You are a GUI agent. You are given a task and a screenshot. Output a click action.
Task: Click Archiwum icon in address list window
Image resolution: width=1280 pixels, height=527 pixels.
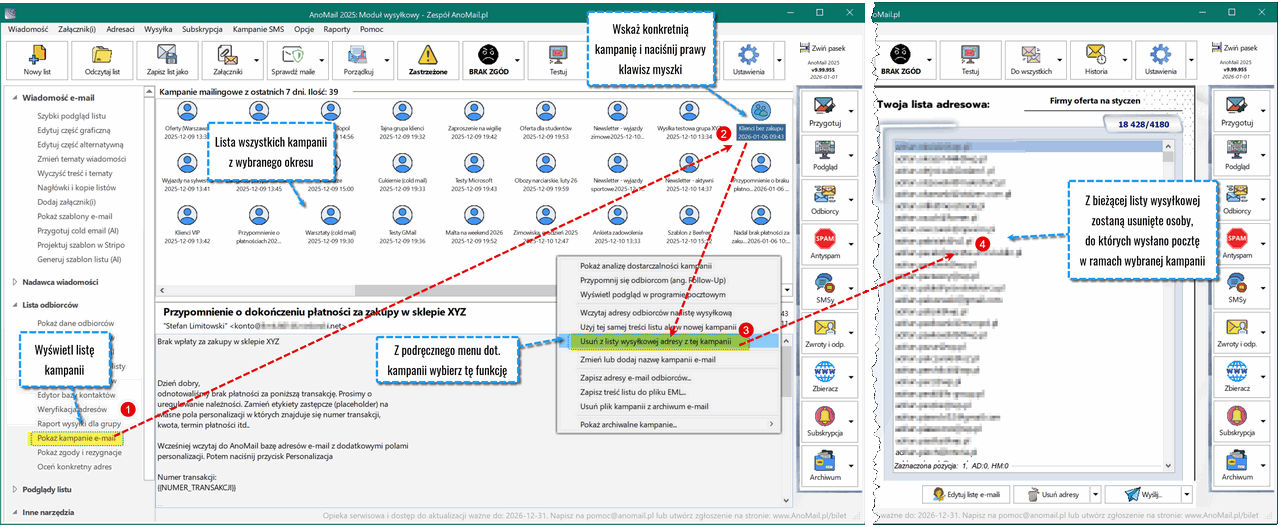tap(1236, 462)
